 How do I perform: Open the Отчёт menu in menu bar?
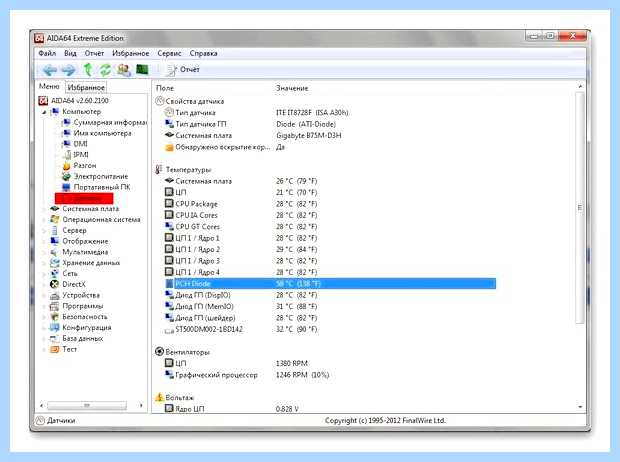point(94,53)
